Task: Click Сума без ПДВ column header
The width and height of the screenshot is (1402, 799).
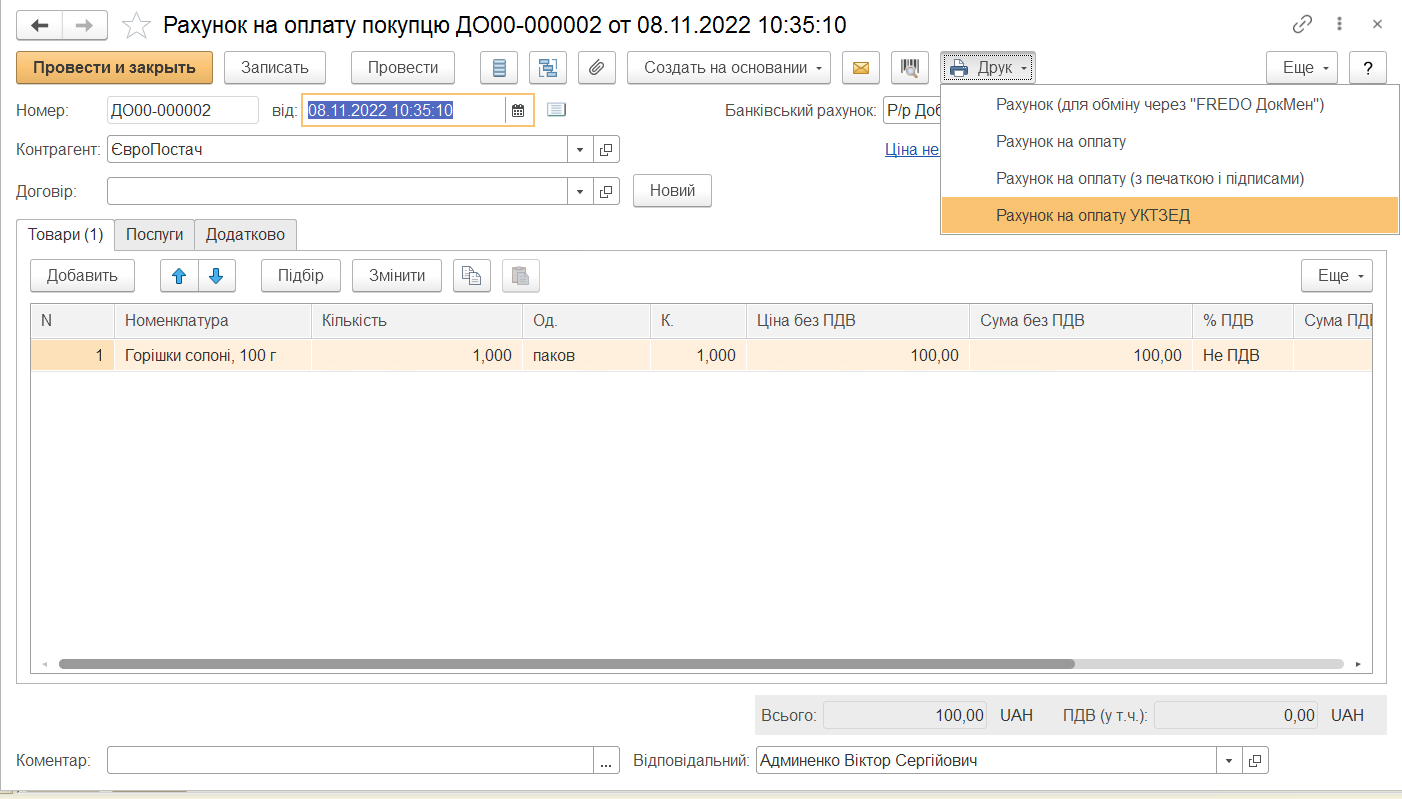Action: (x=1081, y=321)
